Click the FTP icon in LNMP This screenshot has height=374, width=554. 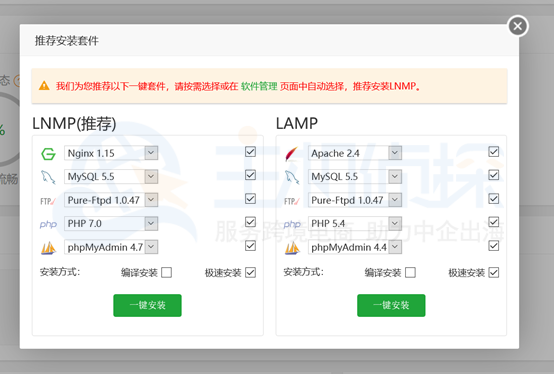48,201
